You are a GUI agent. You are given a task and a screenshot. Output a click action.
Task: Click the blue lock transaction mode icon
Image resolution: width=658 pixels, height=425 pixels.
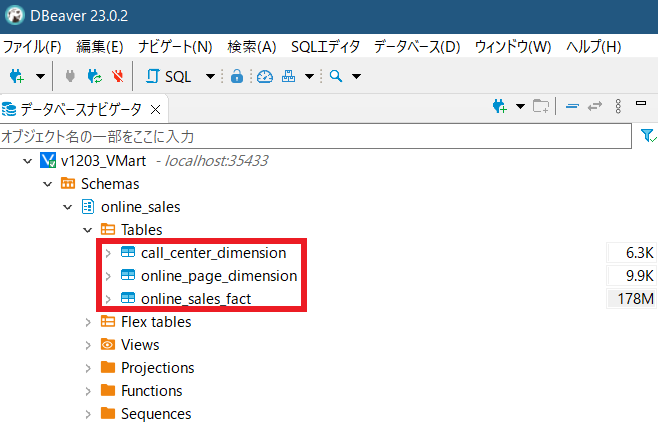coord(237,76)
